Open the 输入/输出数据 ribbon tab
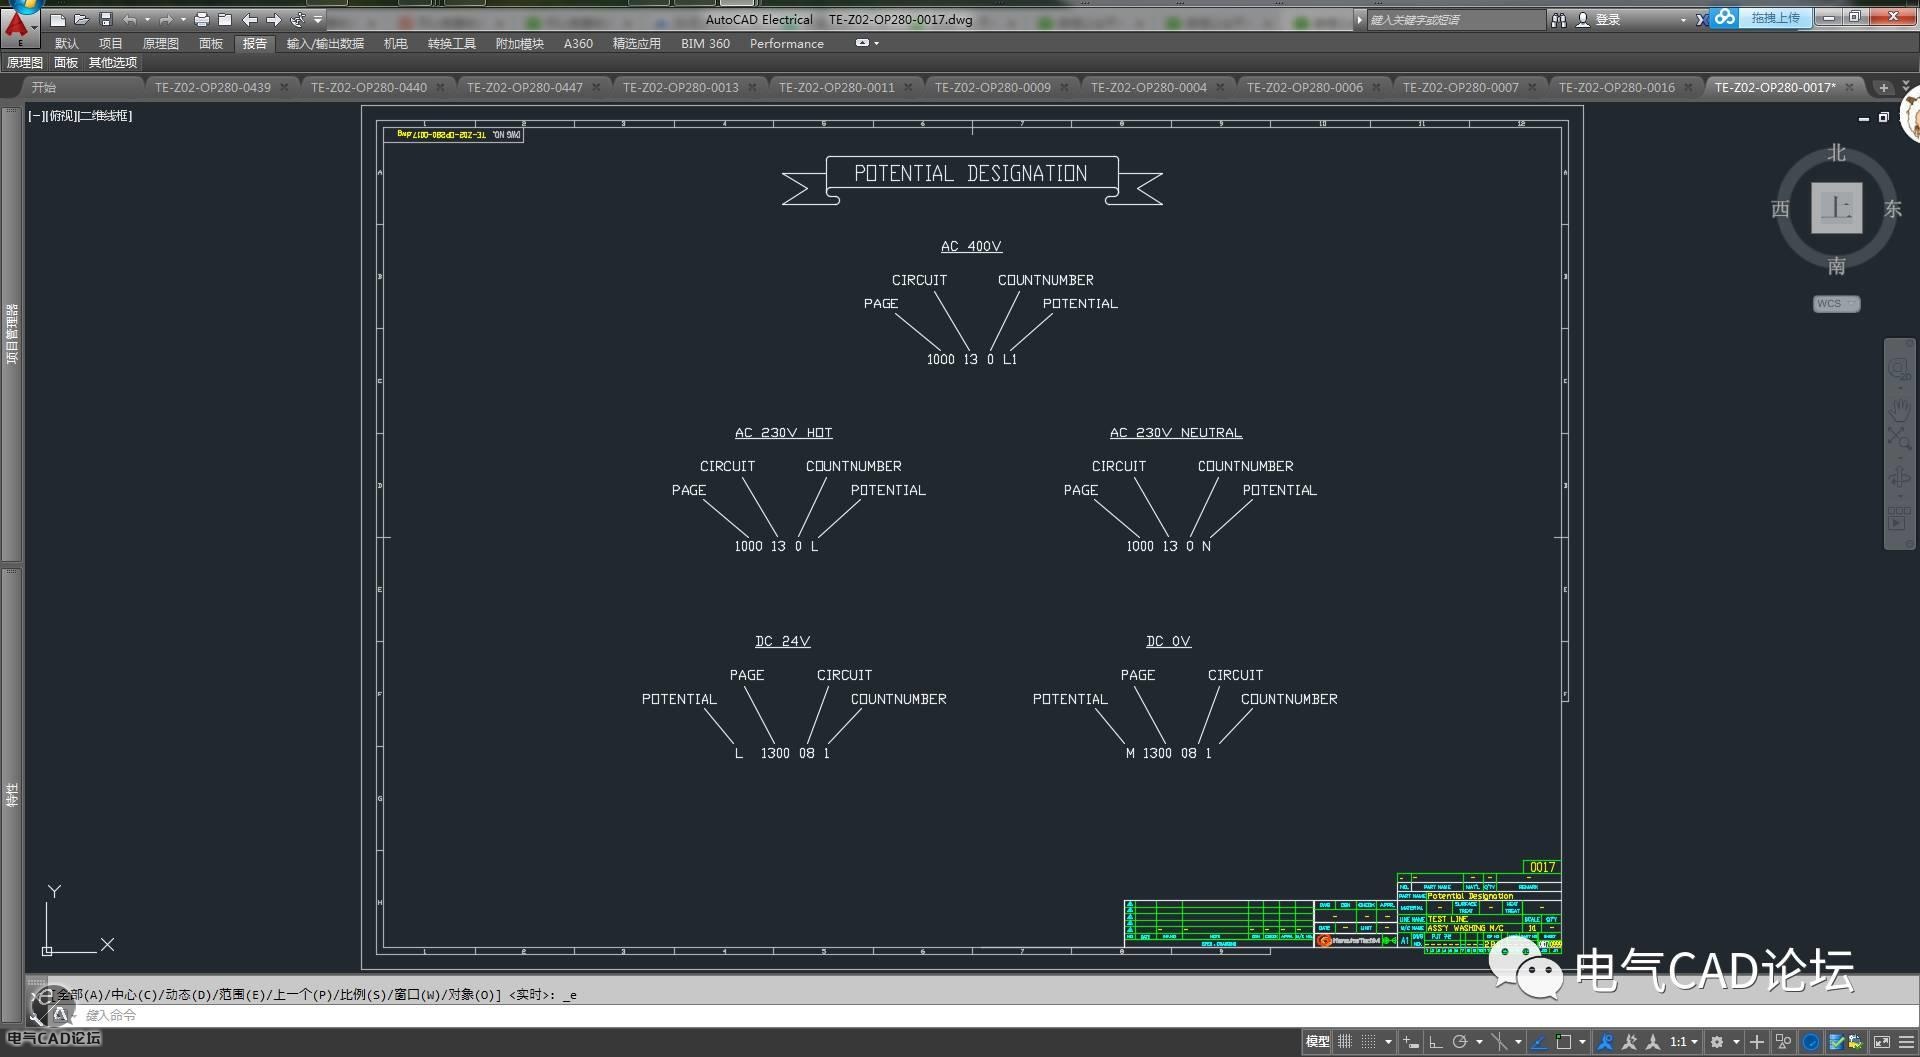The height and width of the screenshot is (1057, 1920). click(x=325, y=43)
